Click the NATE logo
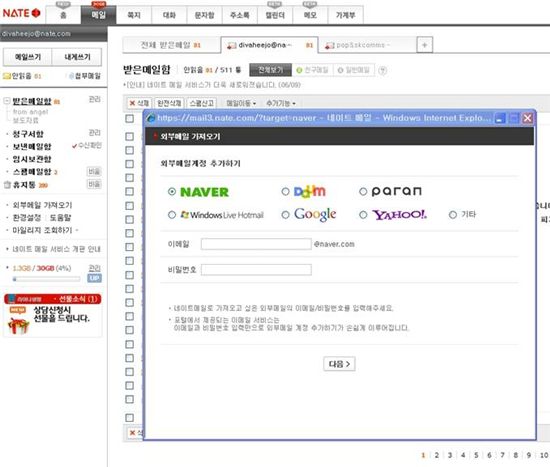Image resolution: width=550 pixels, height=467 pixels. pos(21,13)
